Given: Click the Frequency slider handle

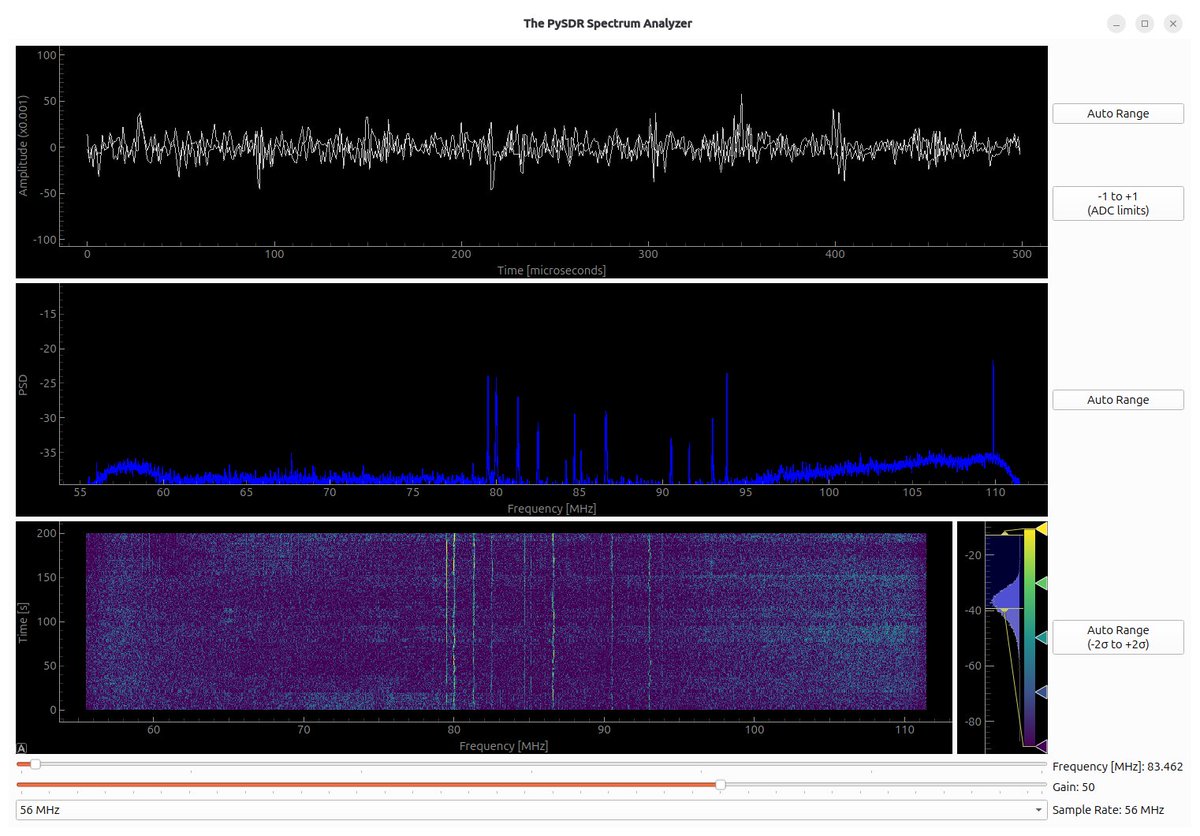Looking at the screenshot, I should (35, 764).
